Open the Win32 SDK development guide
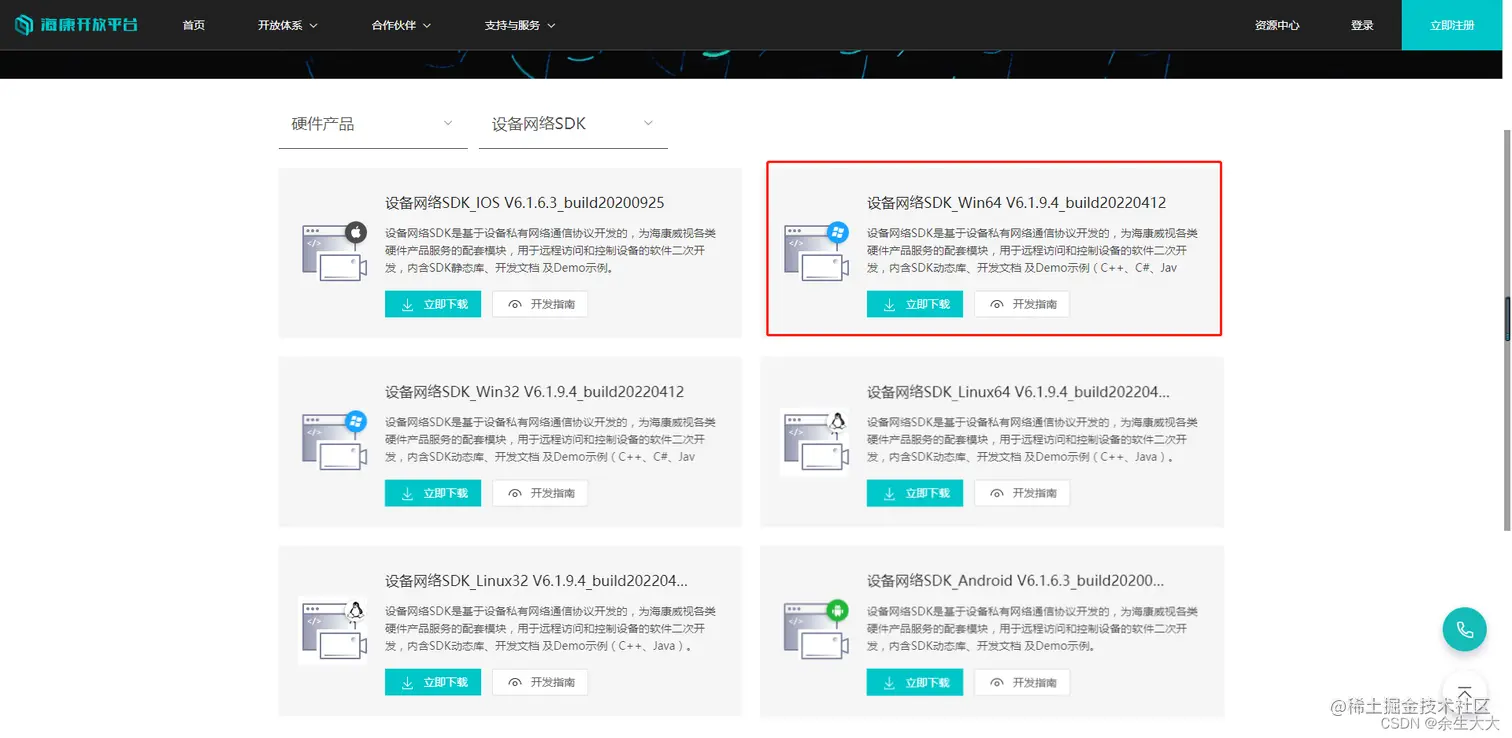The image size is (1512, 738). (540, 493)
